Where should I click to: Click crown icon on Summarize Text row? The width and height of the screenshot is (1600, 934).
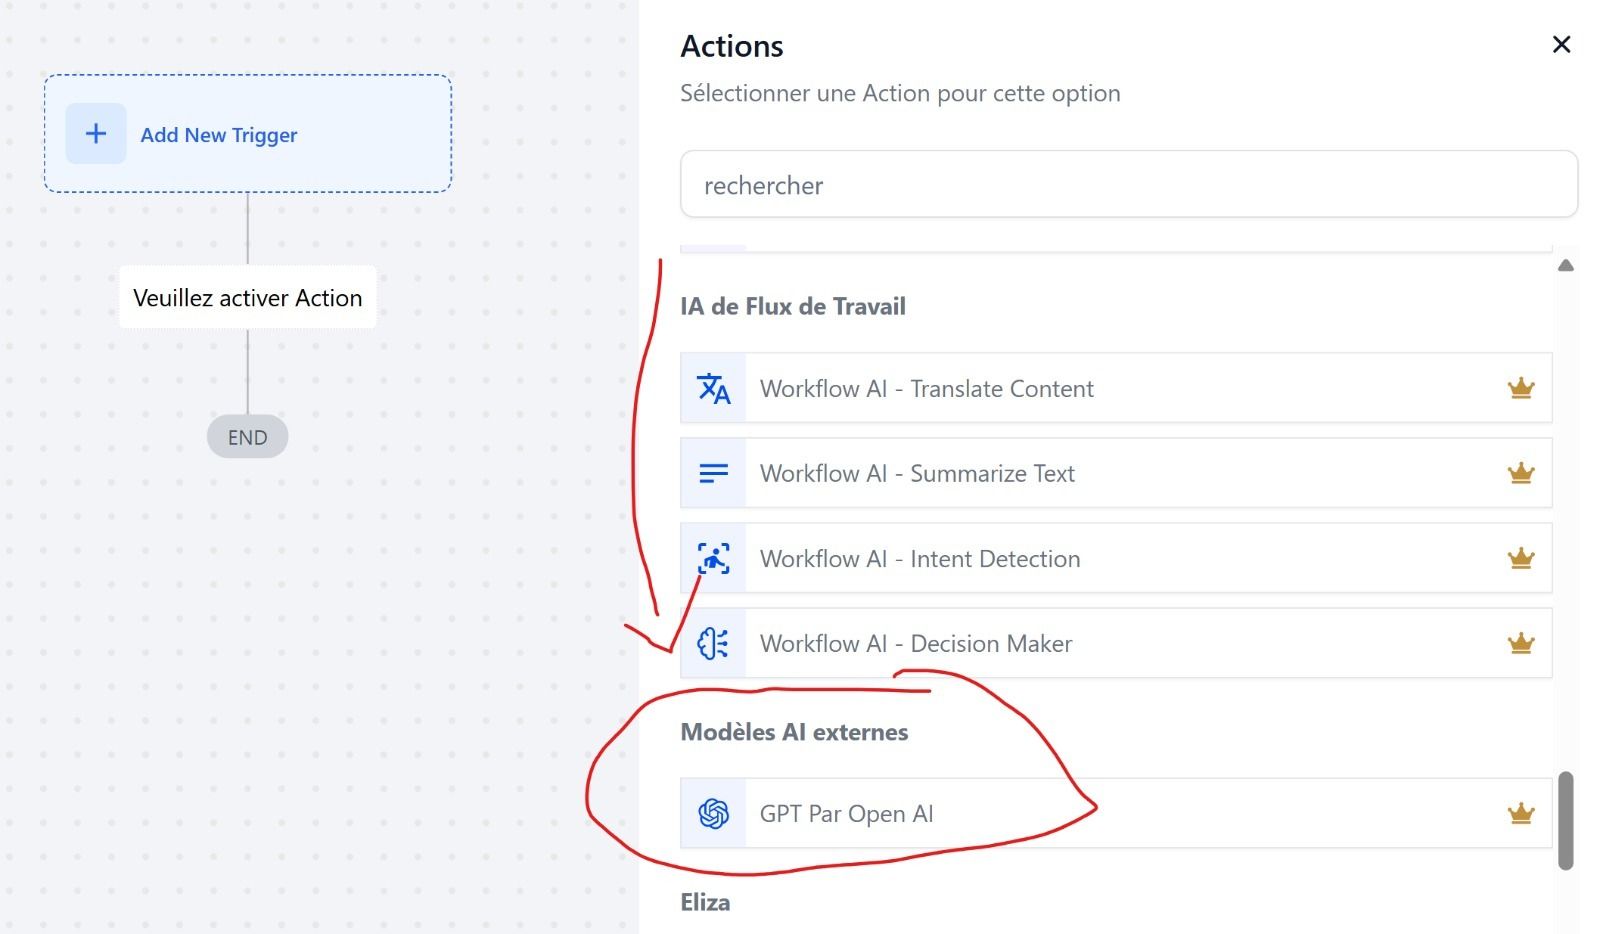1520,473
